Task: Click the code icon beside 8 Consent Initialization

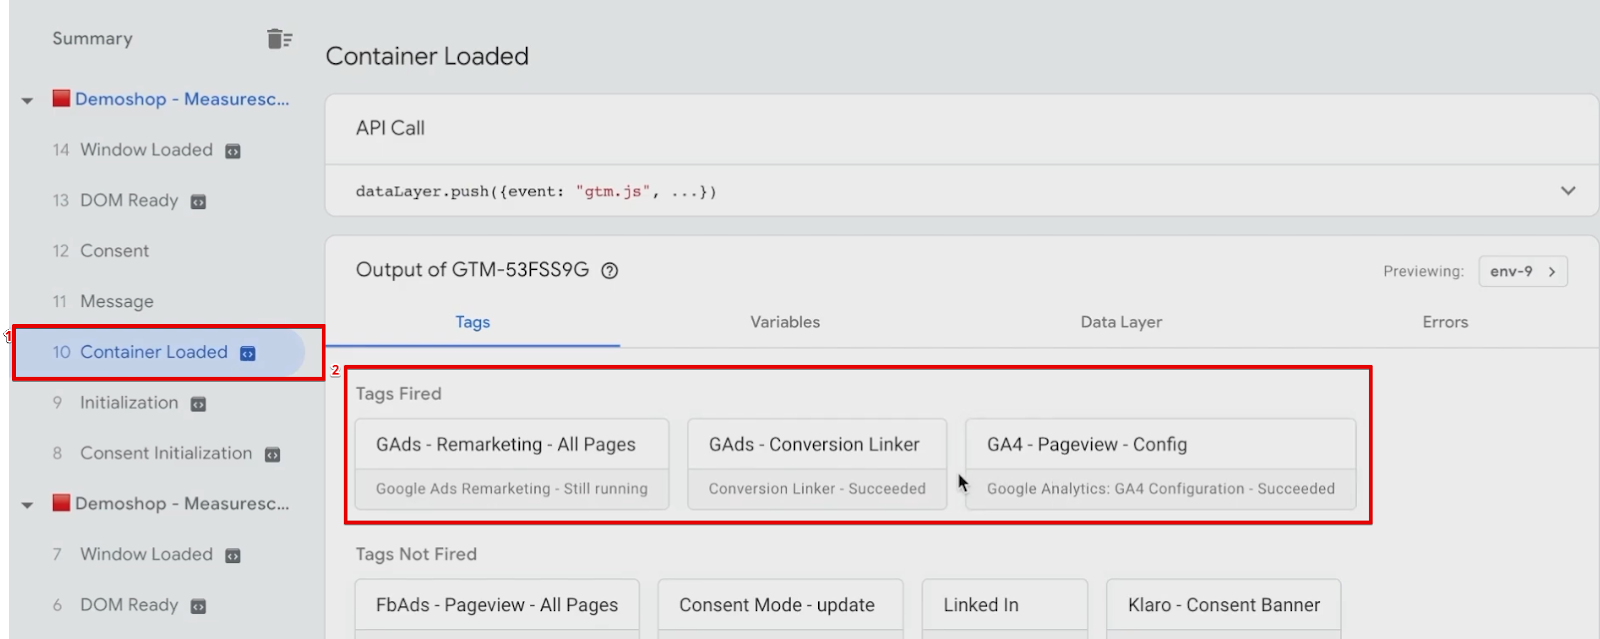Action: point(272,455)
